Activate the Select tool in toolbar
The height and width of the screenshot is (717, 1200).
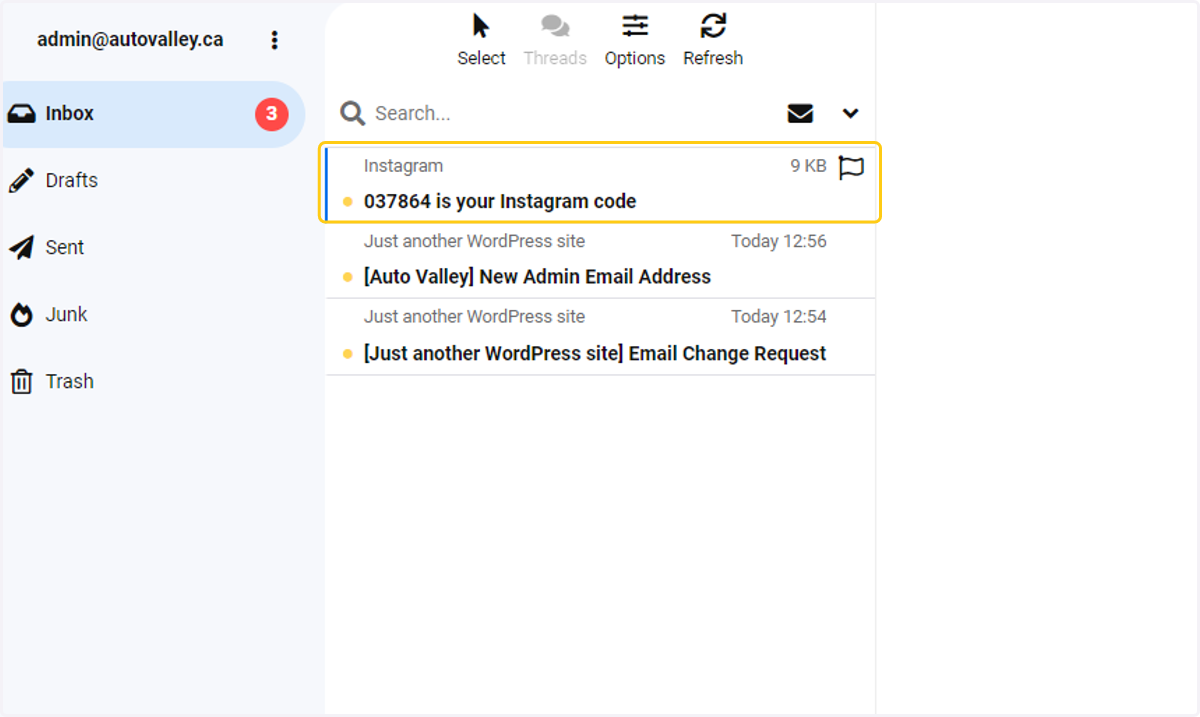coord(481,40)
